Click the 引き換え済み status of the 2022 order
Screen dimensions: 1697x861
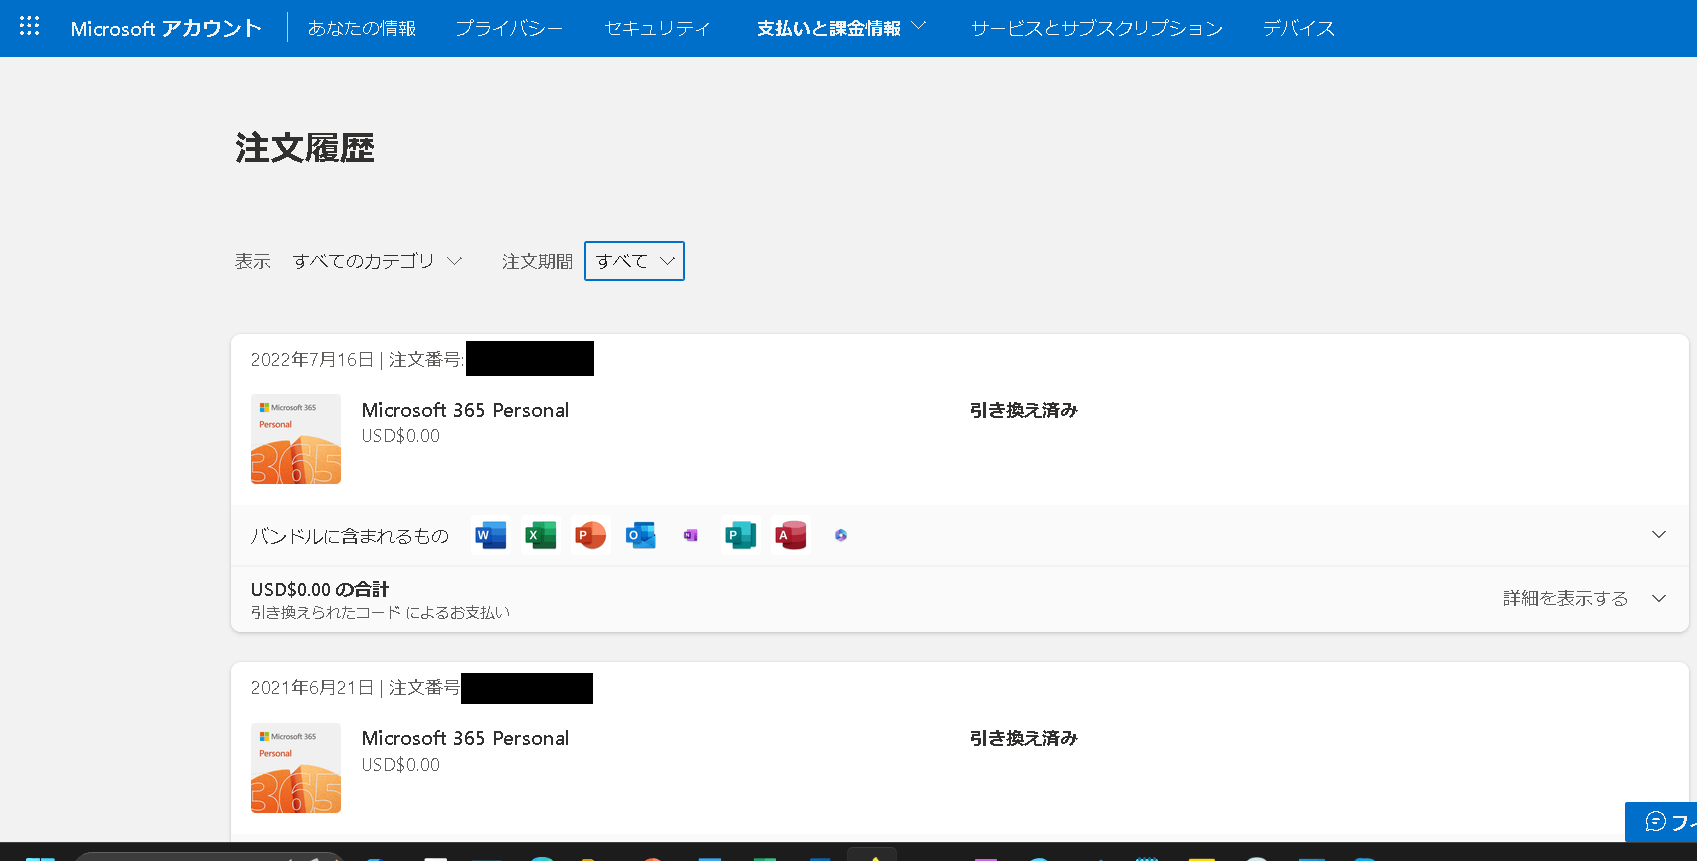1023,410
